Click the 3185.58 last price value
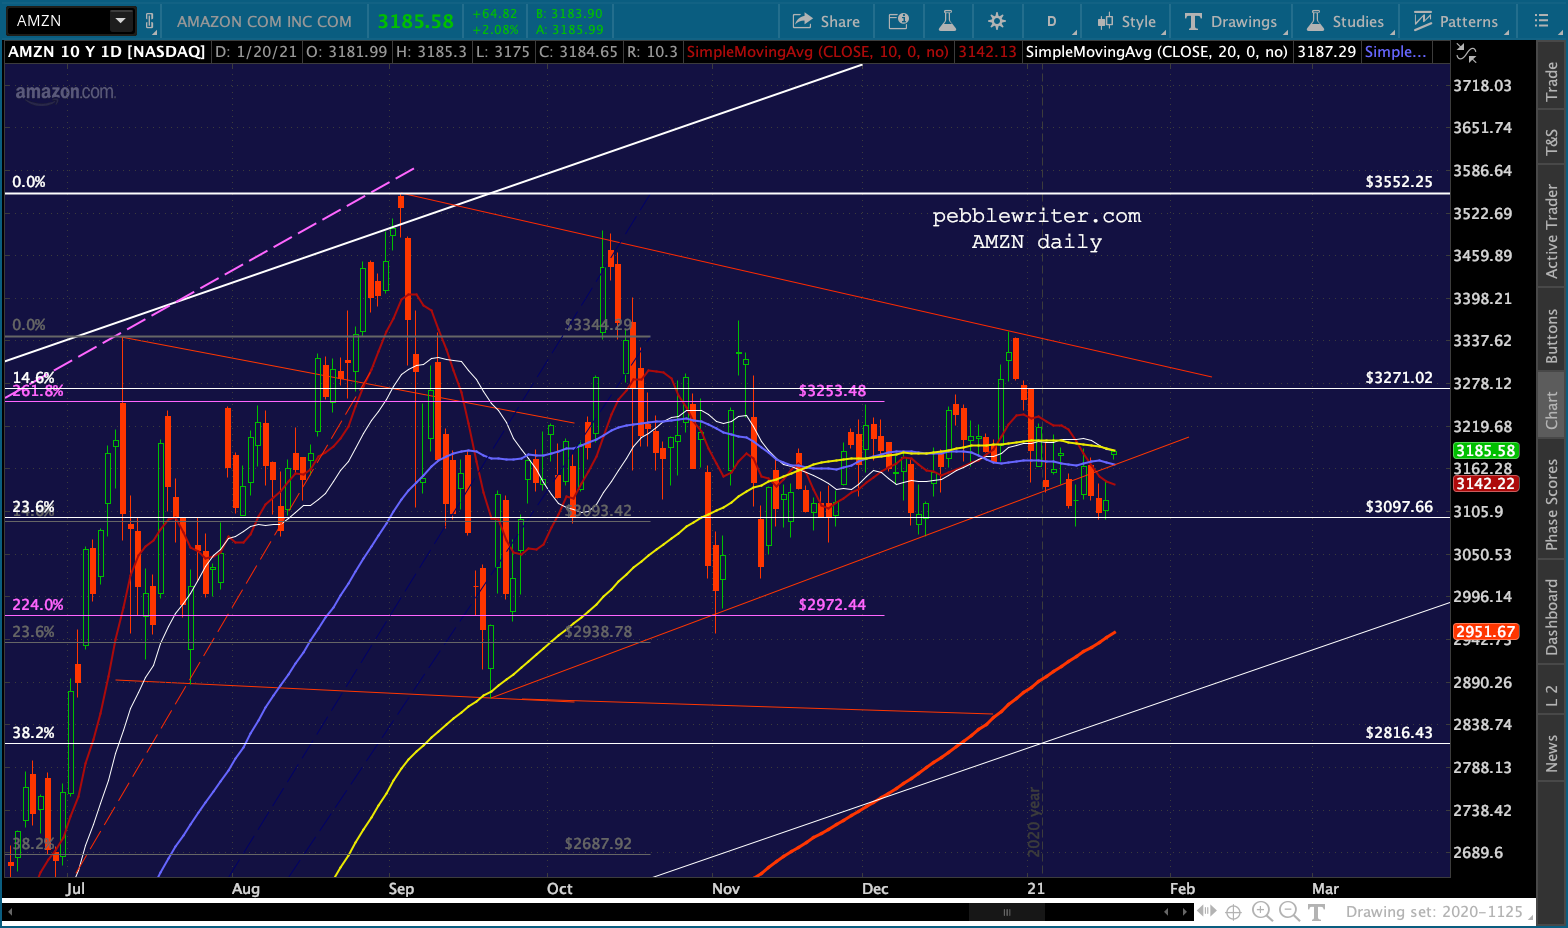The height and width of the screenshot is (928, 1568). [416, 21]
